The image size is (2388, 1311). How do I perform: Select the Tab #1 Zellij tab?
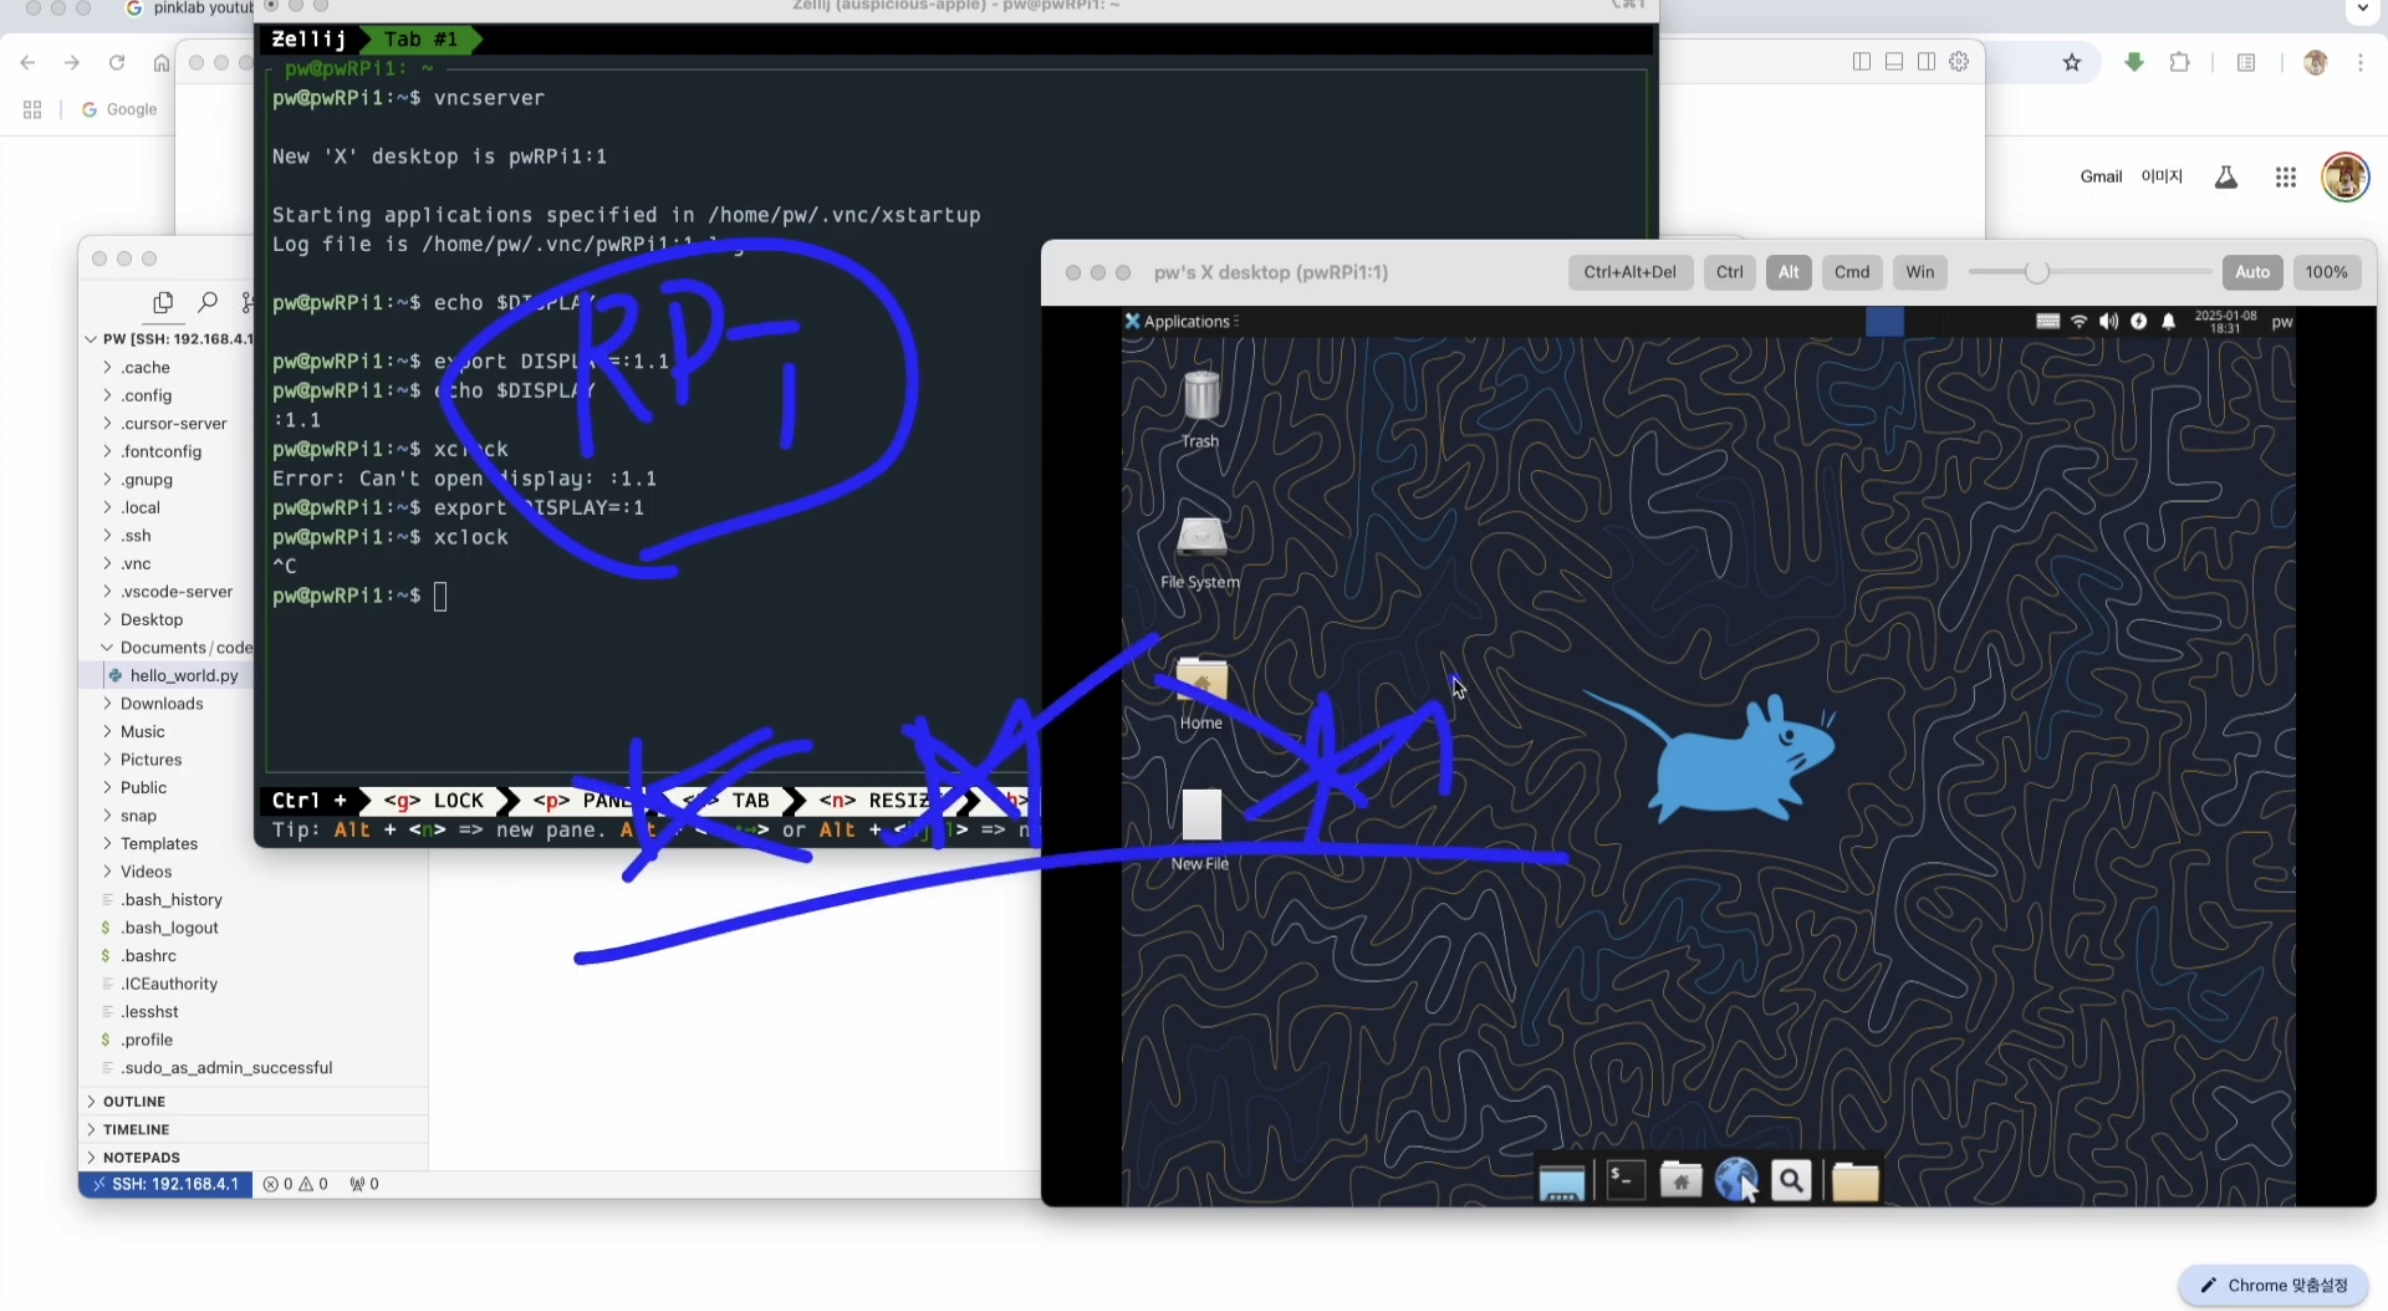[x=420, y=39]
